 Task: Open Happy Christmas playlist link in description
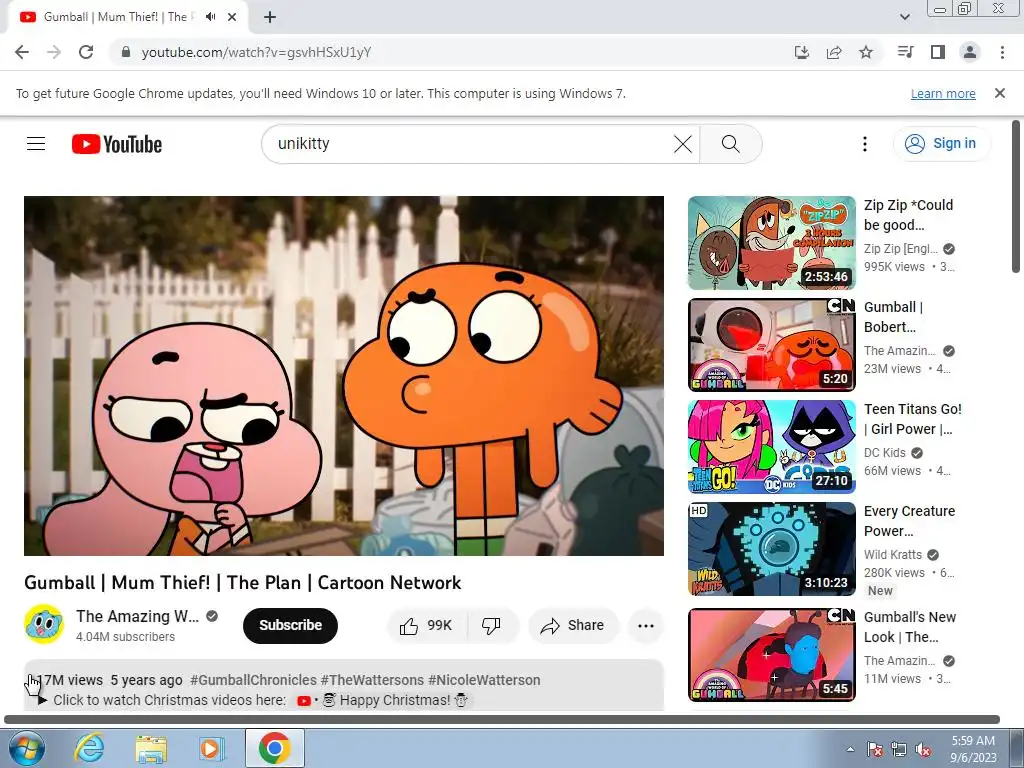click(383, 700)
